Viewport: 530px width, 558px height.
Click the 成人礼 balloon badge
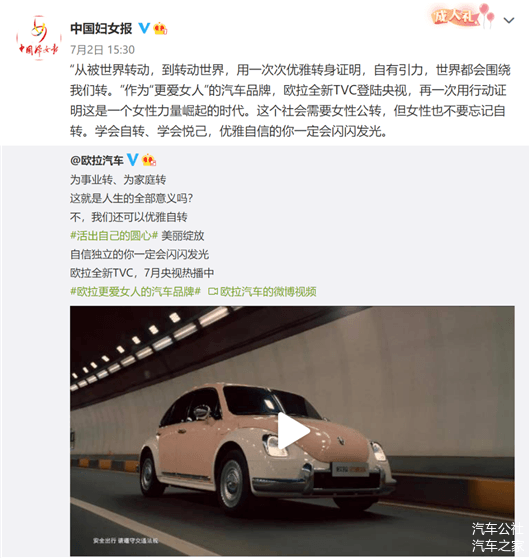click(462, 16)
